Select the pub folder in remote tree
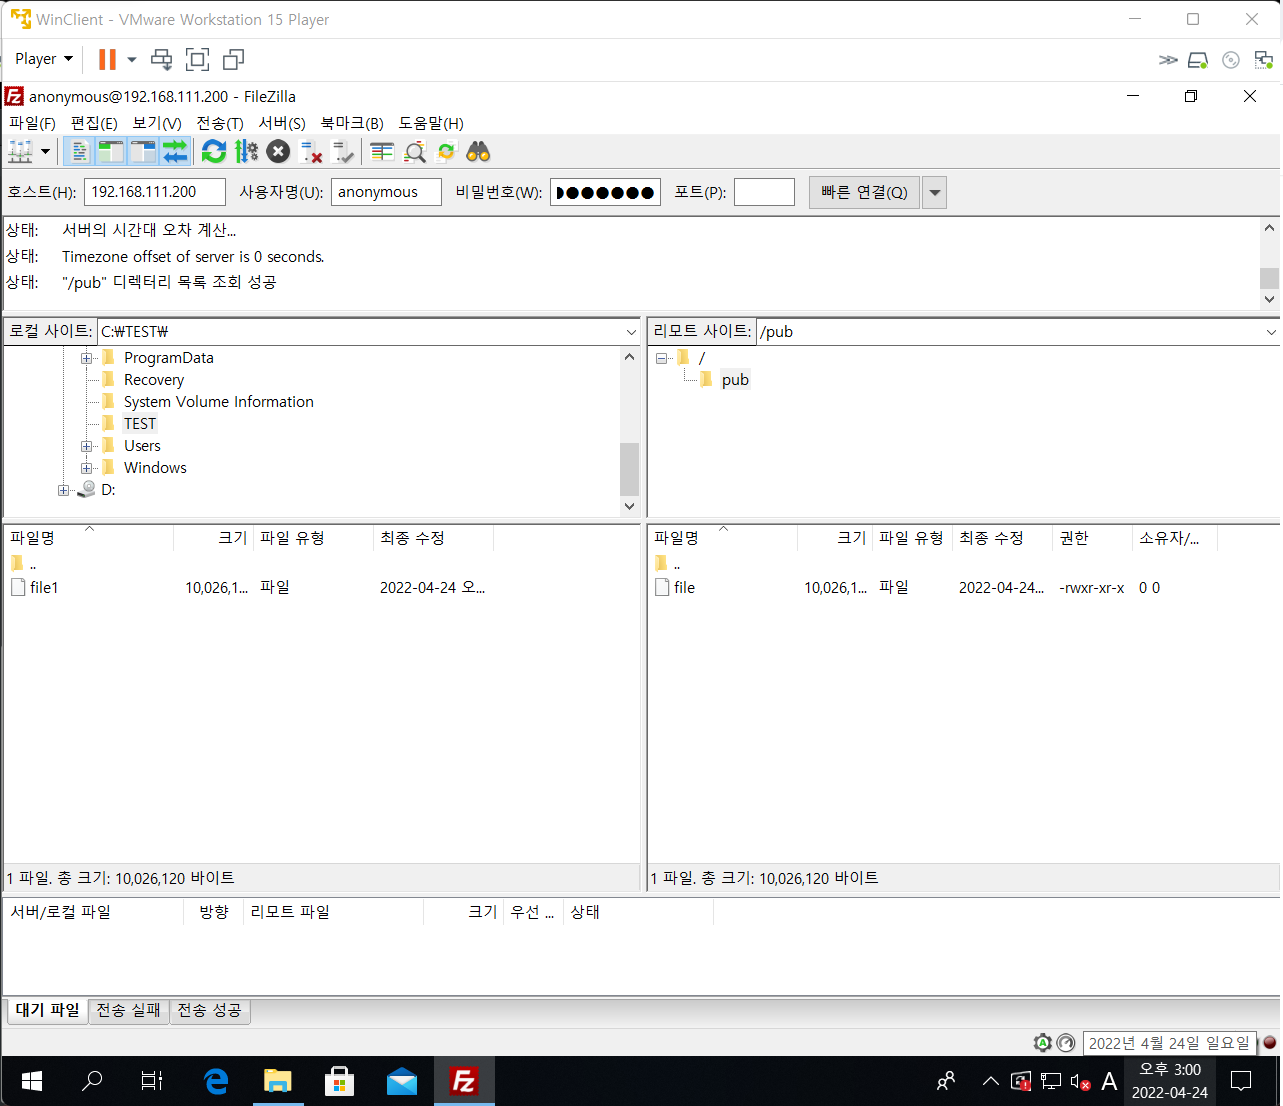Image resolution: width=1283 pixels, height=1106 pixels. pyautogui.click(x=735, y=380)
